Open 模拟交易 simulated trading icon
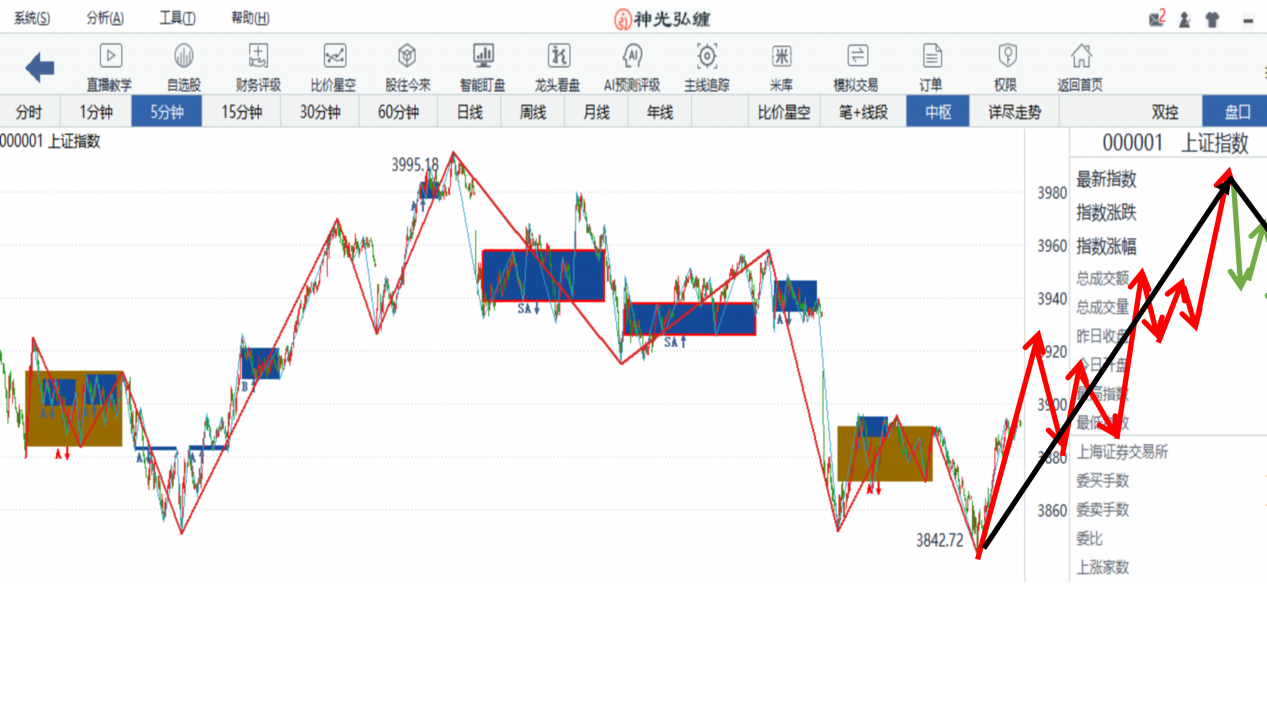1267x713 pixels. click(856, 56)
